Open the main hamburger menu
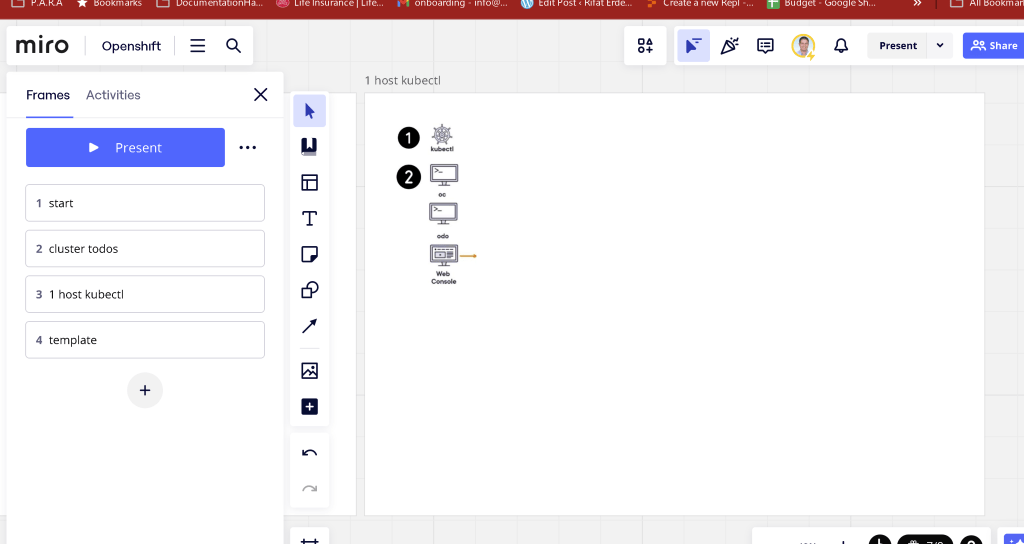 pos(198,46)
